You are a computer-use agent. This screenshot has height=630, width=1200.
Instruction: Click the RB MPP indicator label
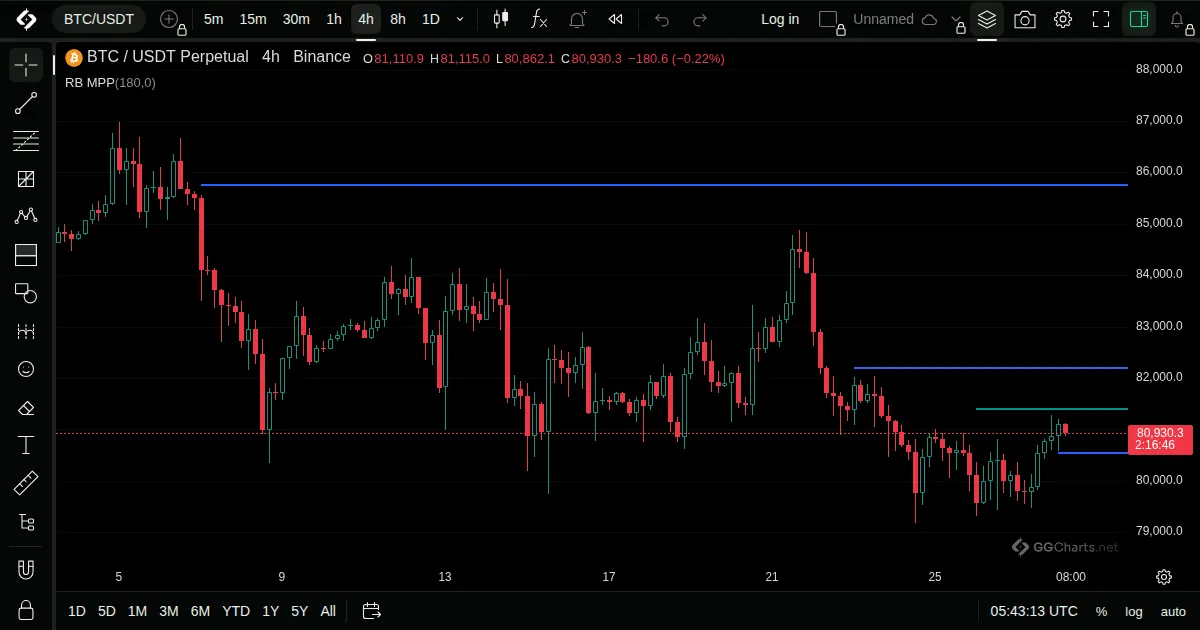(x=110, y=83)
